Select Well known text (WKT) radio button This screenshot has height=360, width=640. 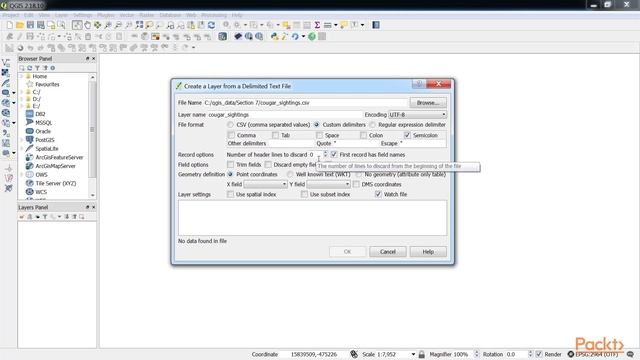pyautogui.click(x=290, y=174)
